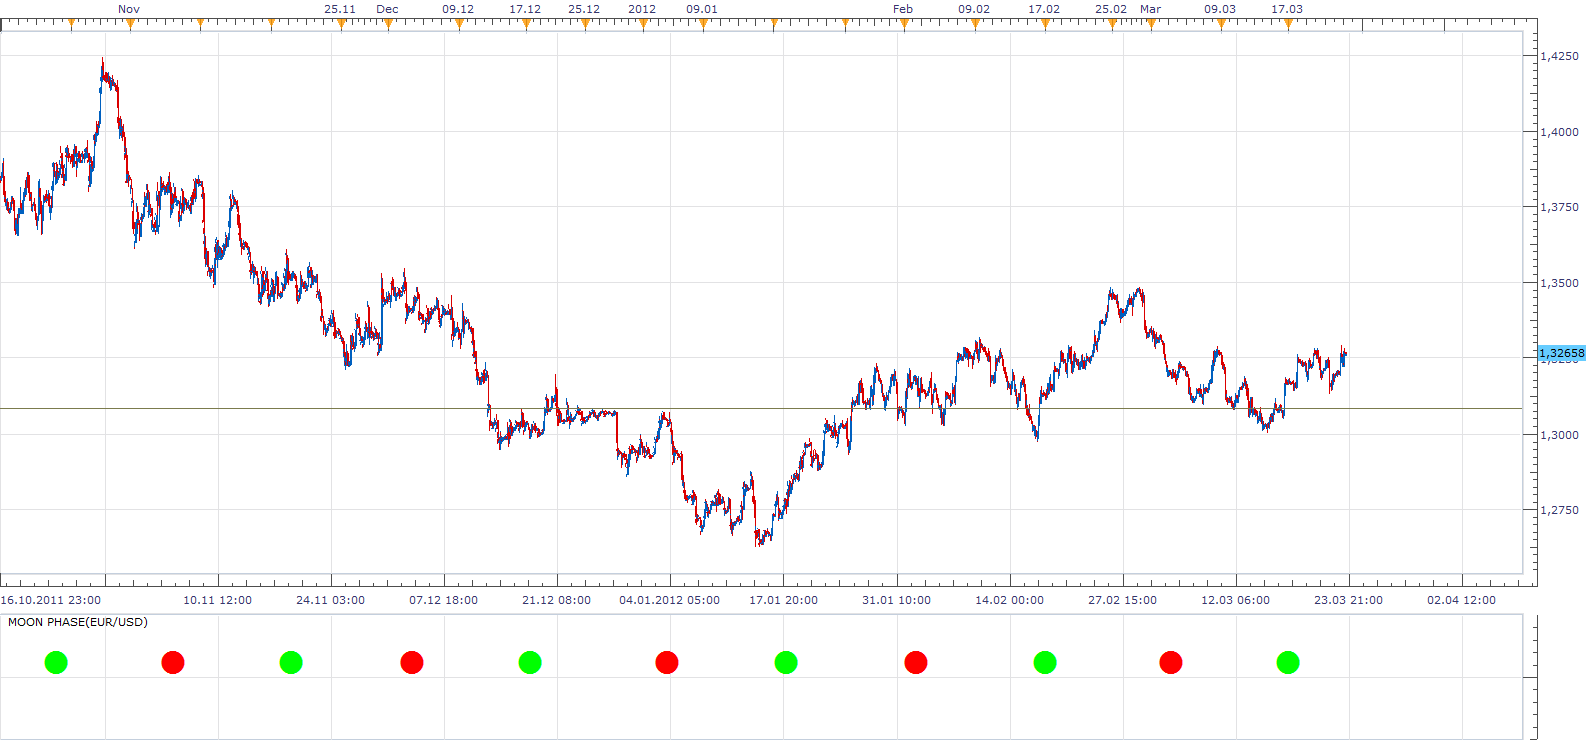Select the orange marker below Dec
Screen dimensions: 1594x740
[x=388, y=24]
